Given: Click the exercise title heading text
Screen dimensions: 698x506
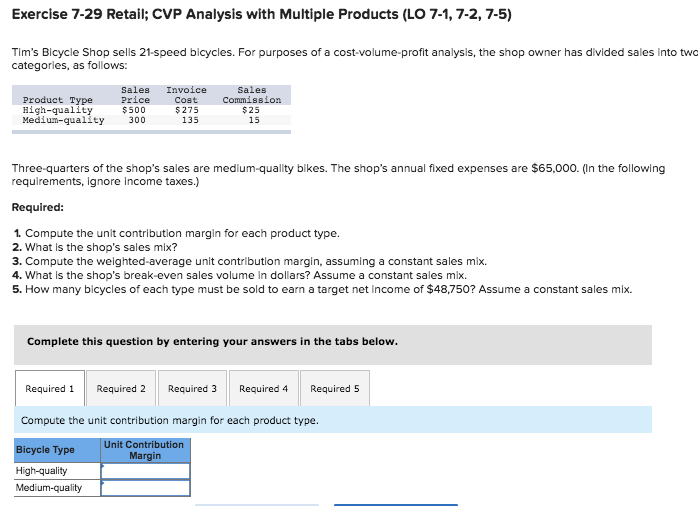Looking at the screenshot, I should pos(262,14).
